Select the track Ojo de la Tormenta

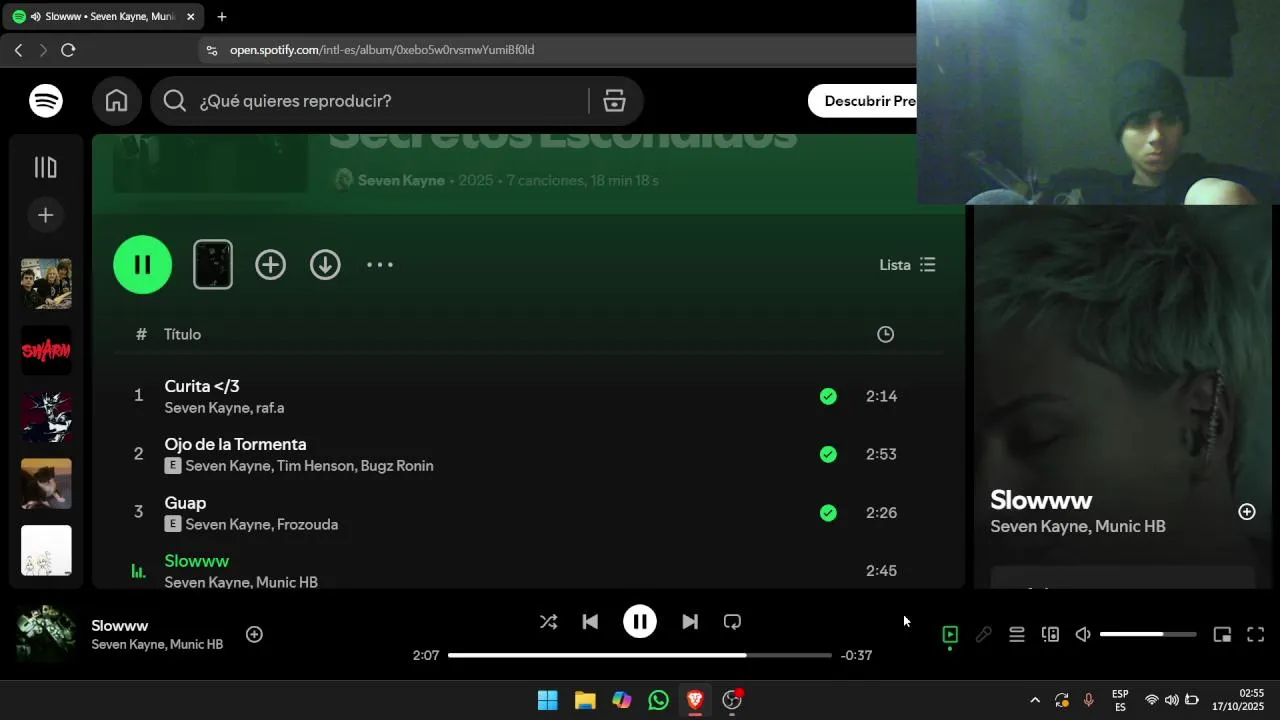coord(235,444)
